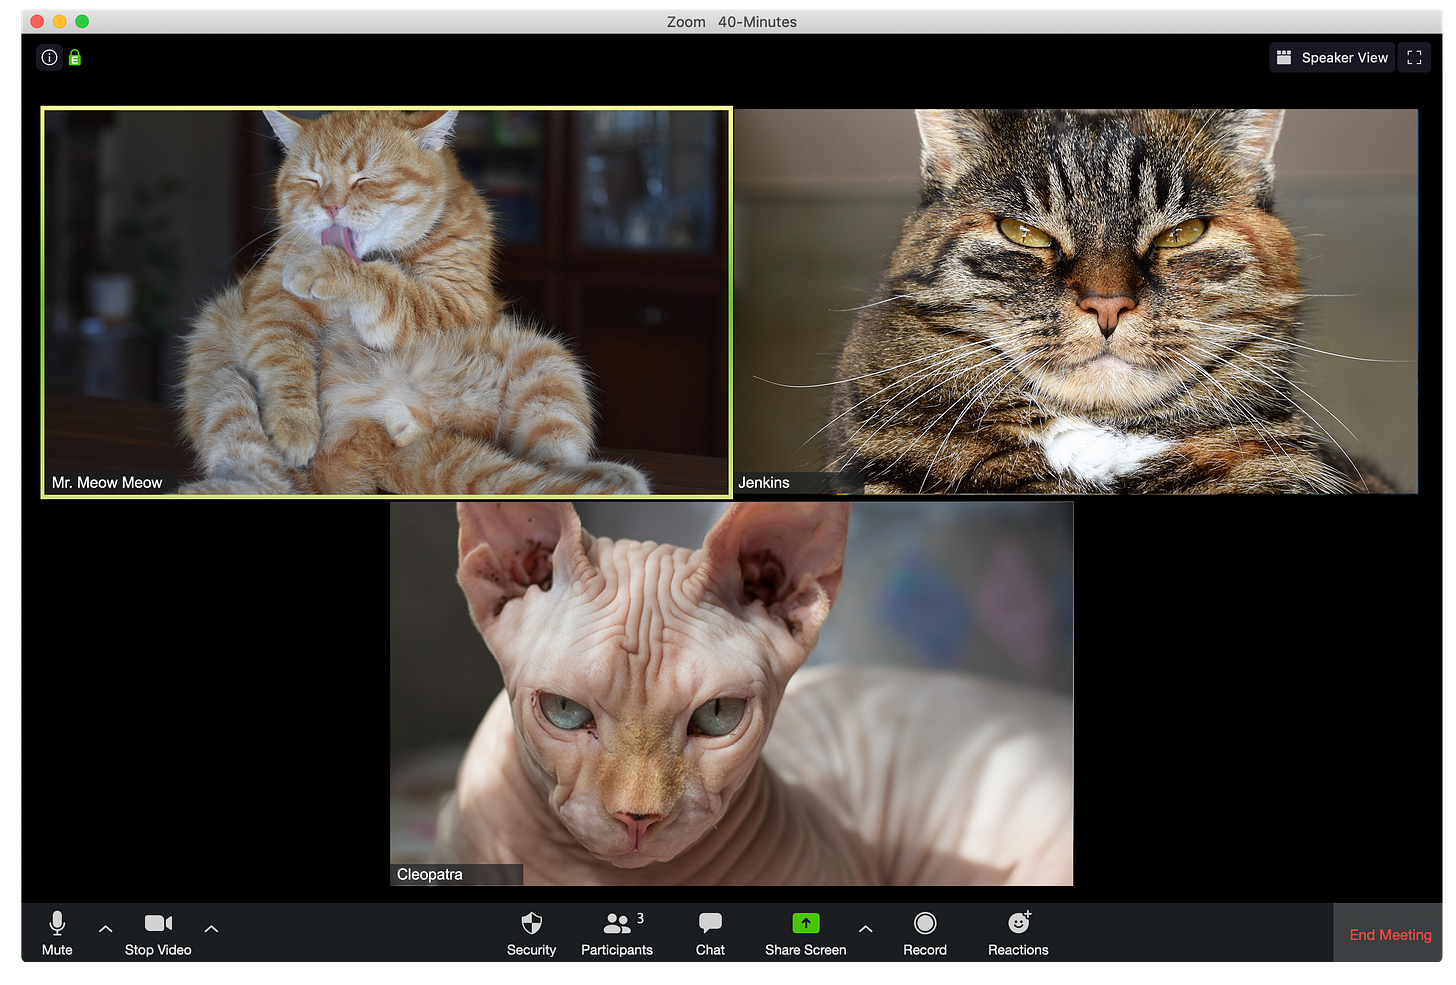Open the Chat window
Screen dimensions: 1456x985
(709, 933)
